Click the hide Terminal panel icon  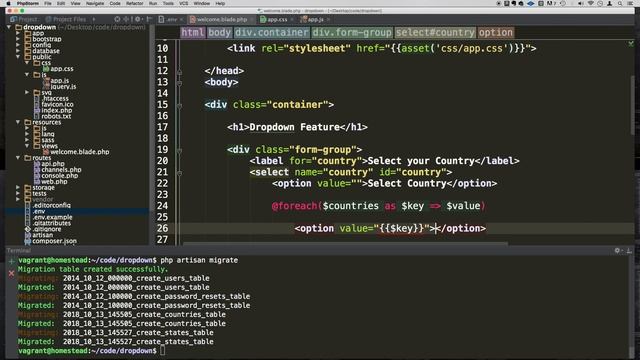629,250
